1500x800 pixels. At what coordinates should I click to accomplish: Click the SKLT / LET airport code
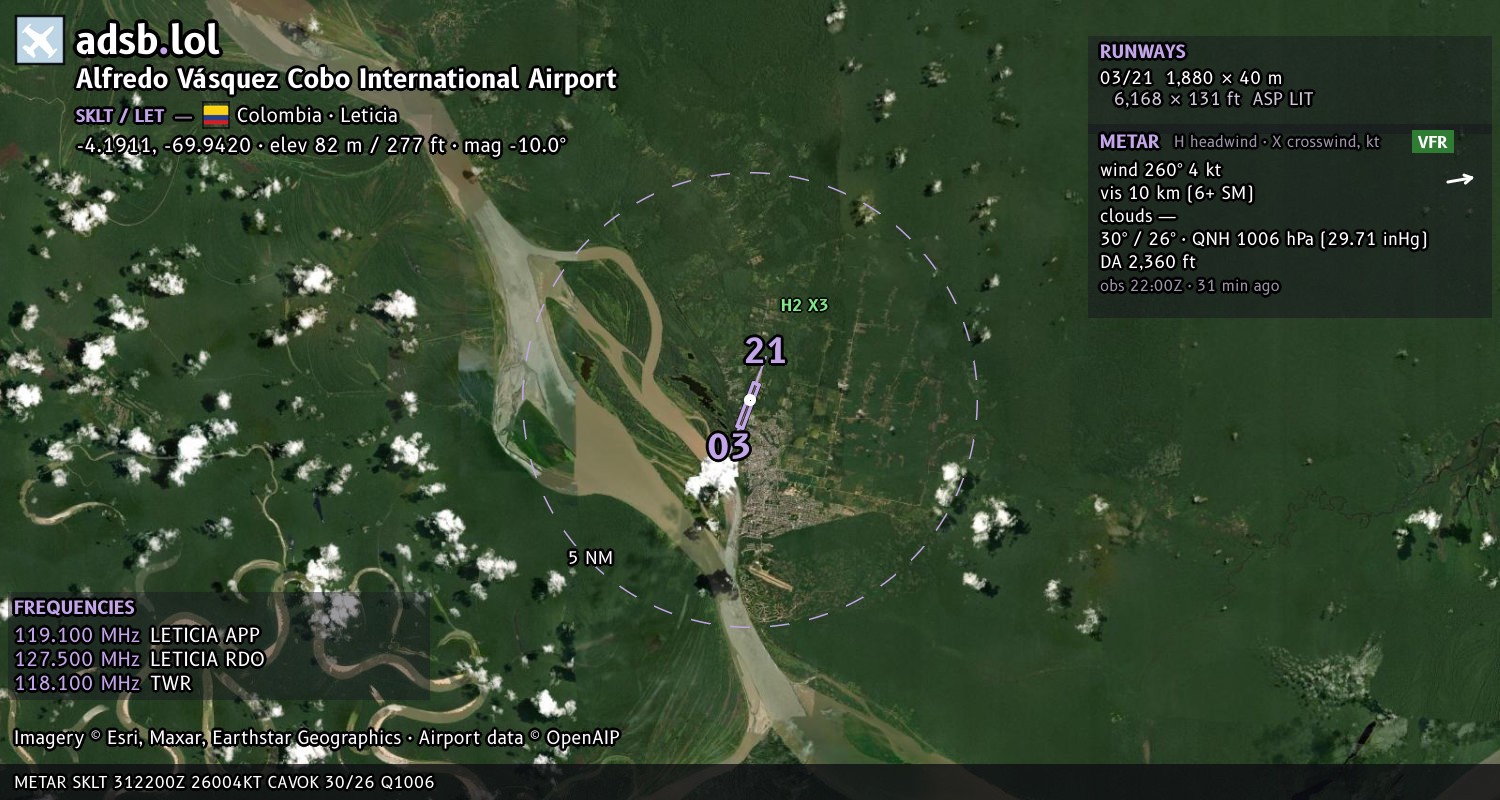pos(120,116)
